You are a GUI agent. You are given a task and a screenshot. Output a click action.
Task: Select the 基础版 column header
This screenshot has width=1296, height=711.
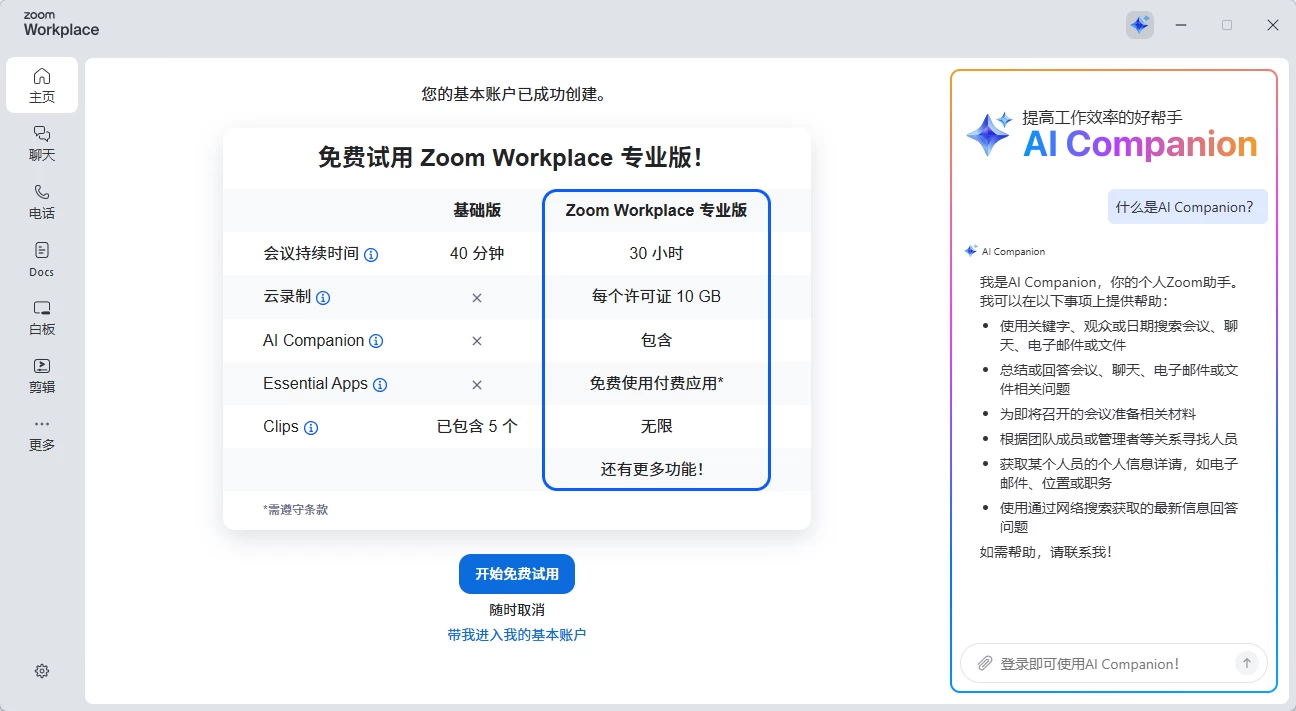pyautogui.click(x=477, y=210)
